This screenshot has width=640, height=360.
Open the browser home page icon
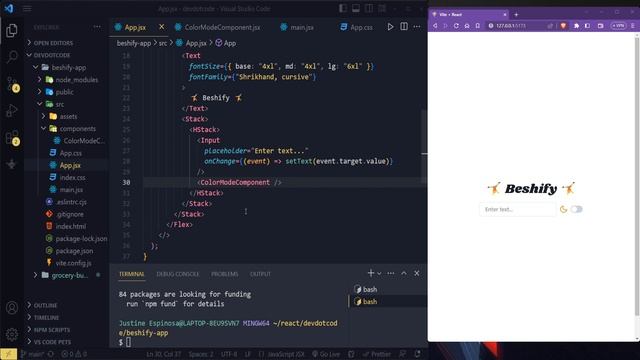pyautogui.click(x=467, y=26)
